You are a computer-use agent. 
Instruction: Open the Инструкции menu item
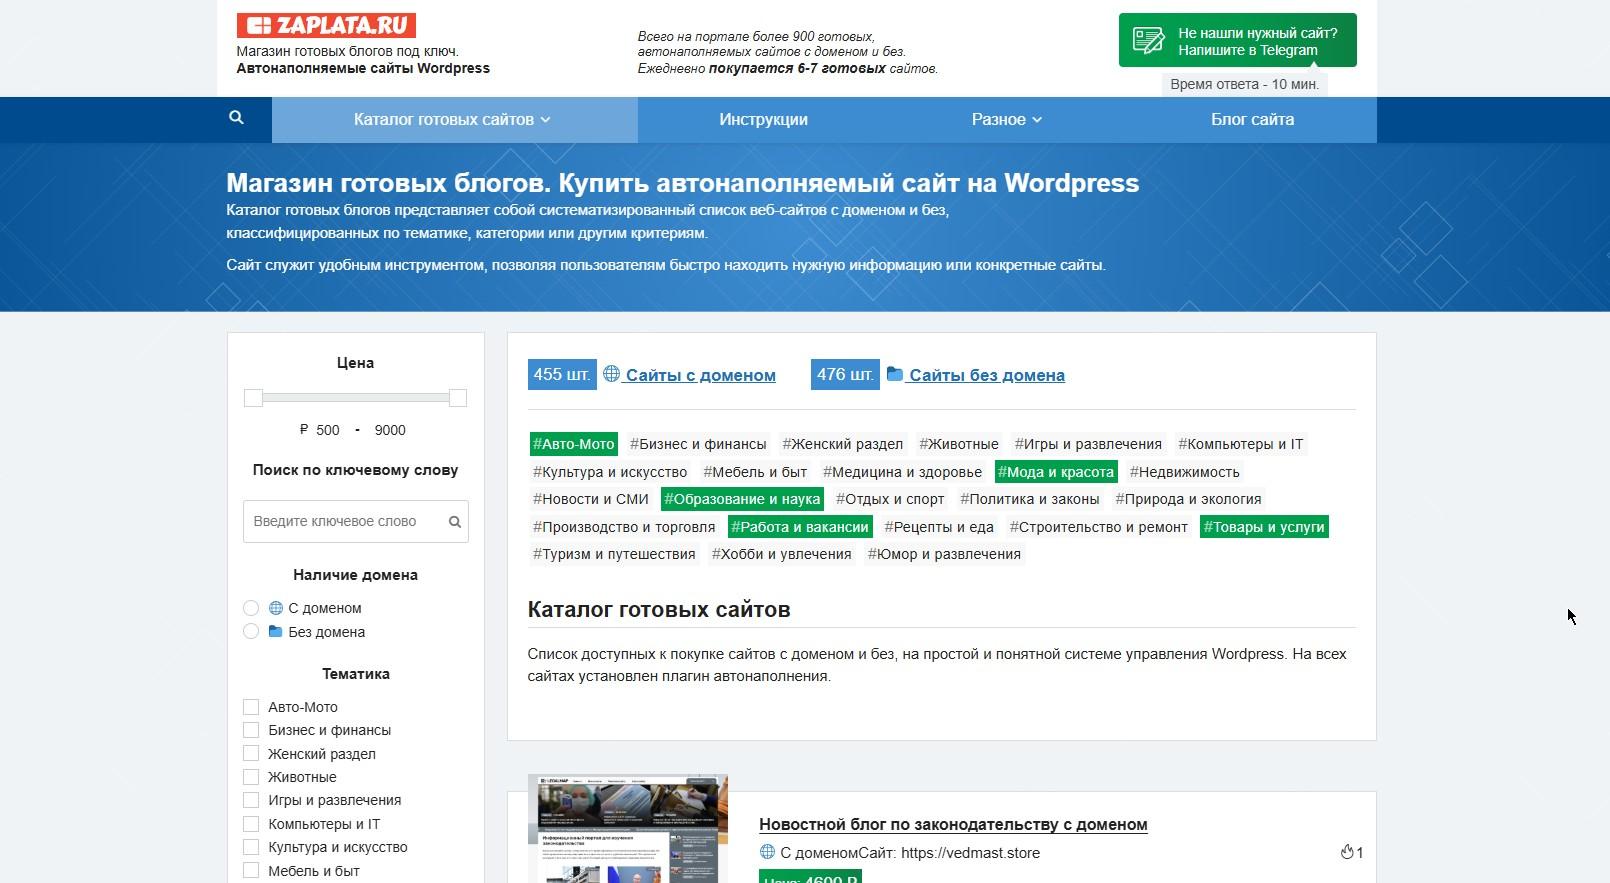(x=763, y=119)
